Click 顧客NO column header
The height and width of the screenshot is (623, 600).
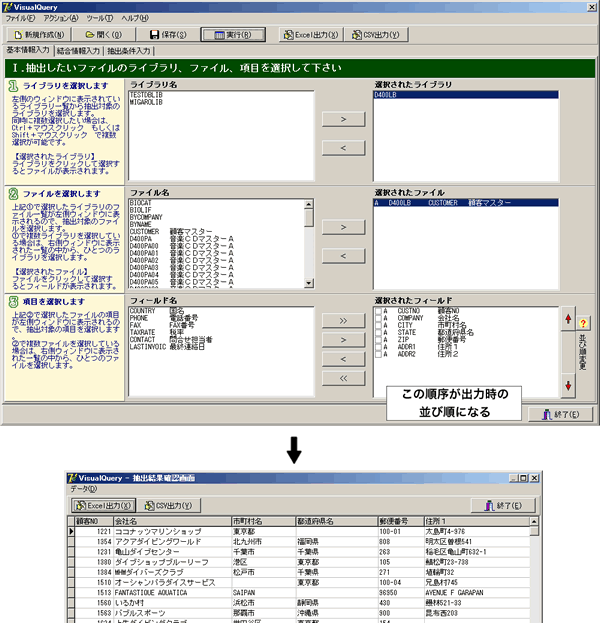(x=94, y=521)
